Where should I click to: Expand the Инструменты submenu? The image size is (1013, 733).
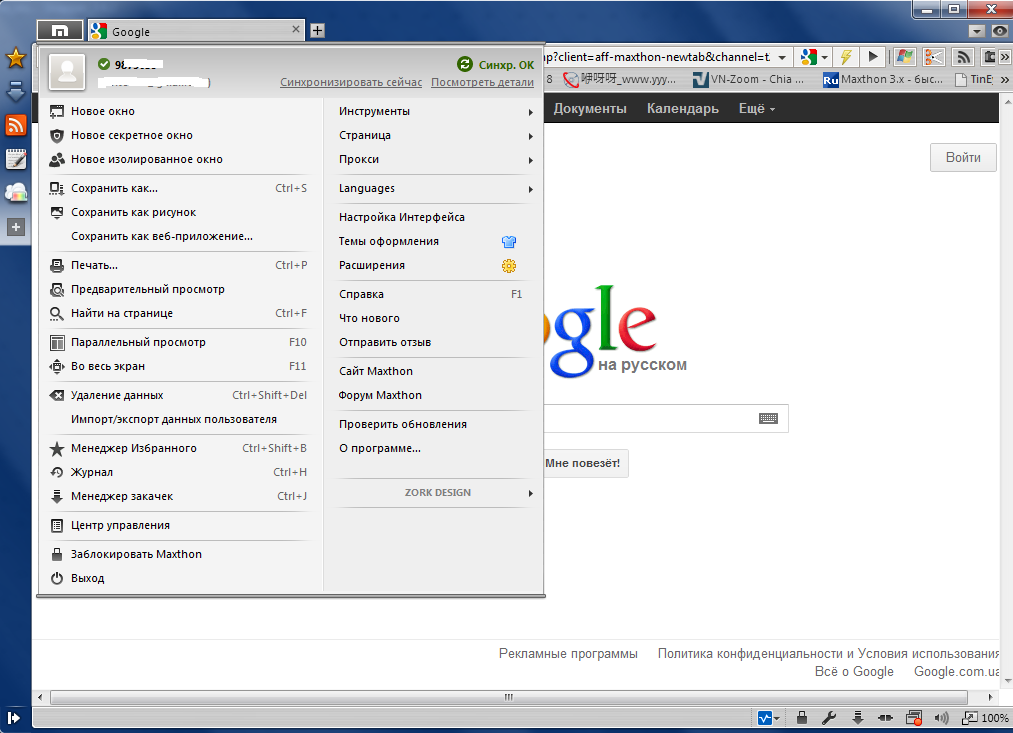click(435, 111)
